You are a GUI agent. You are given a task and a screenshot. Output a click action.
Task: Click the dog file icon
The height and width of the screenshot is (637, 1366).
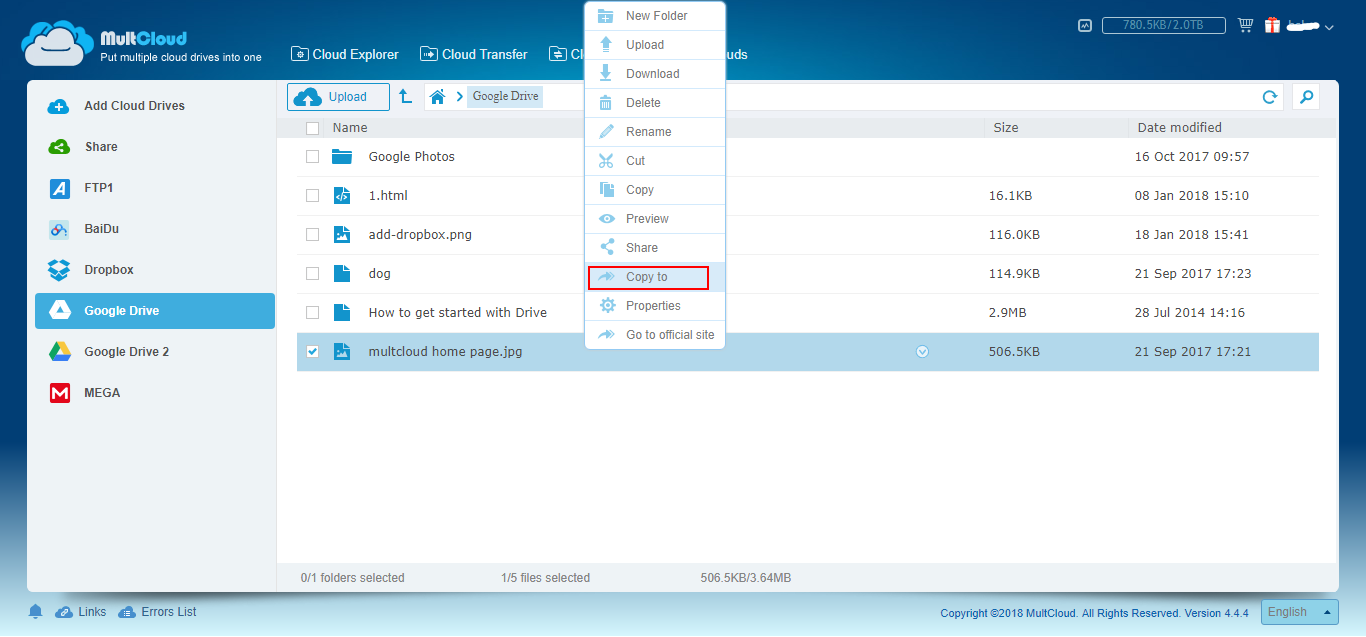pos(342,273)
